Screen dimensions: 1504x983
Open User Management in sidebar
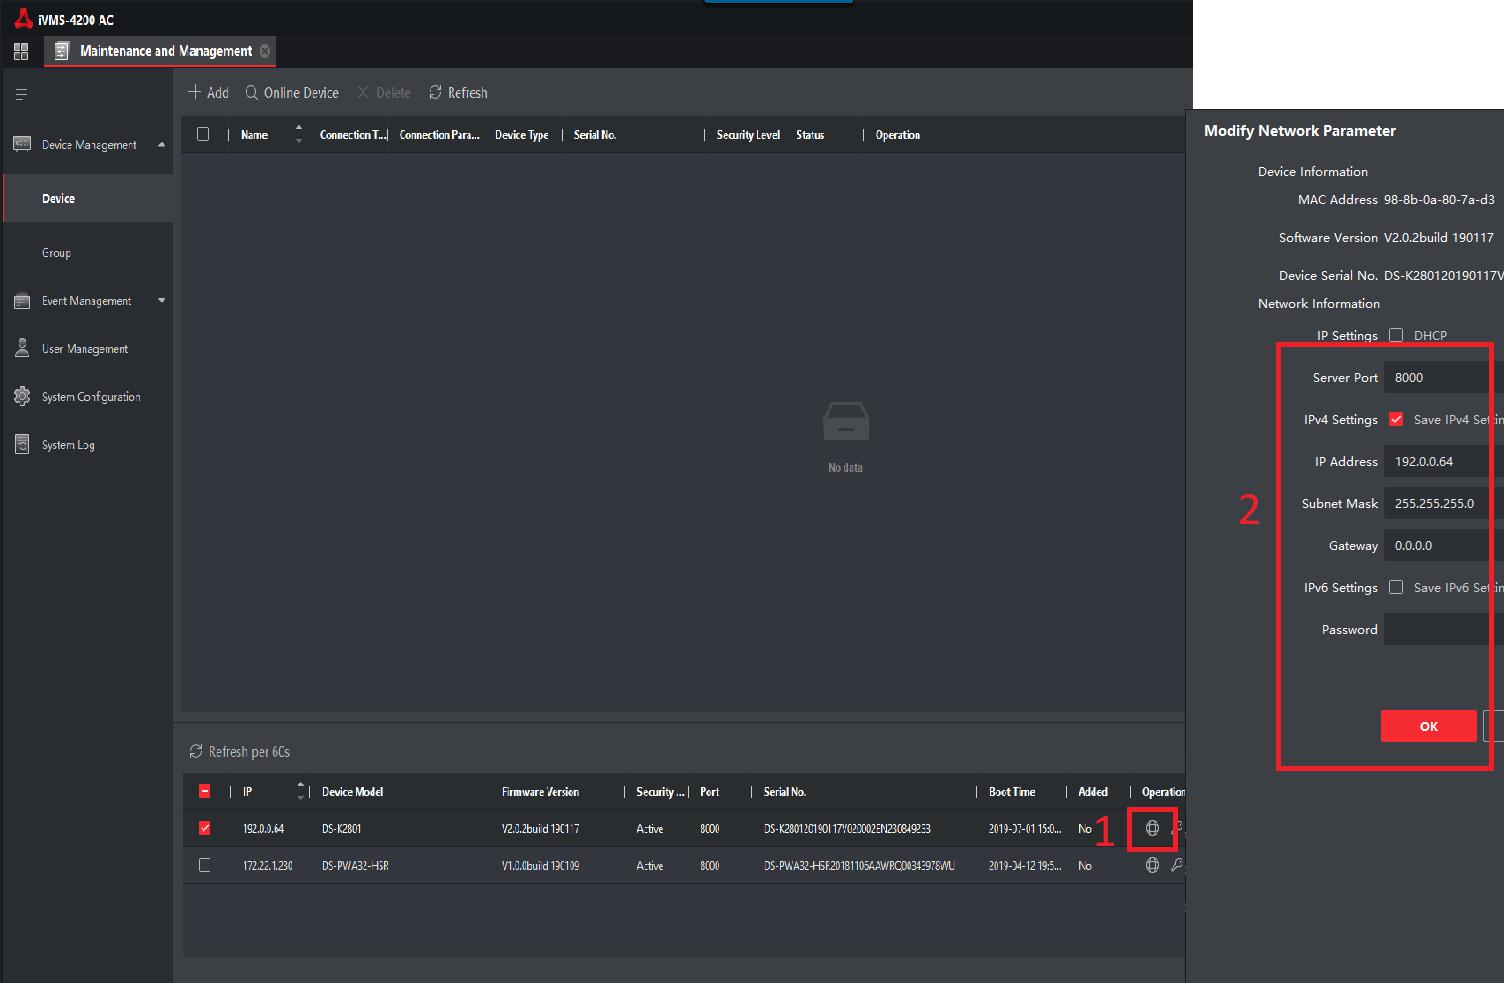point(85,349)
